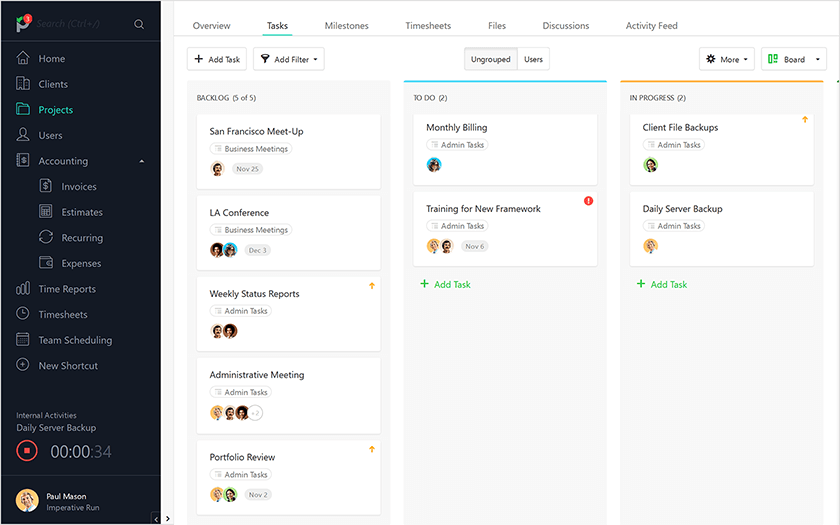Screen dimensions: 840x525
Task: Add a task in In Progress column
Action: [x=662, y=284]
